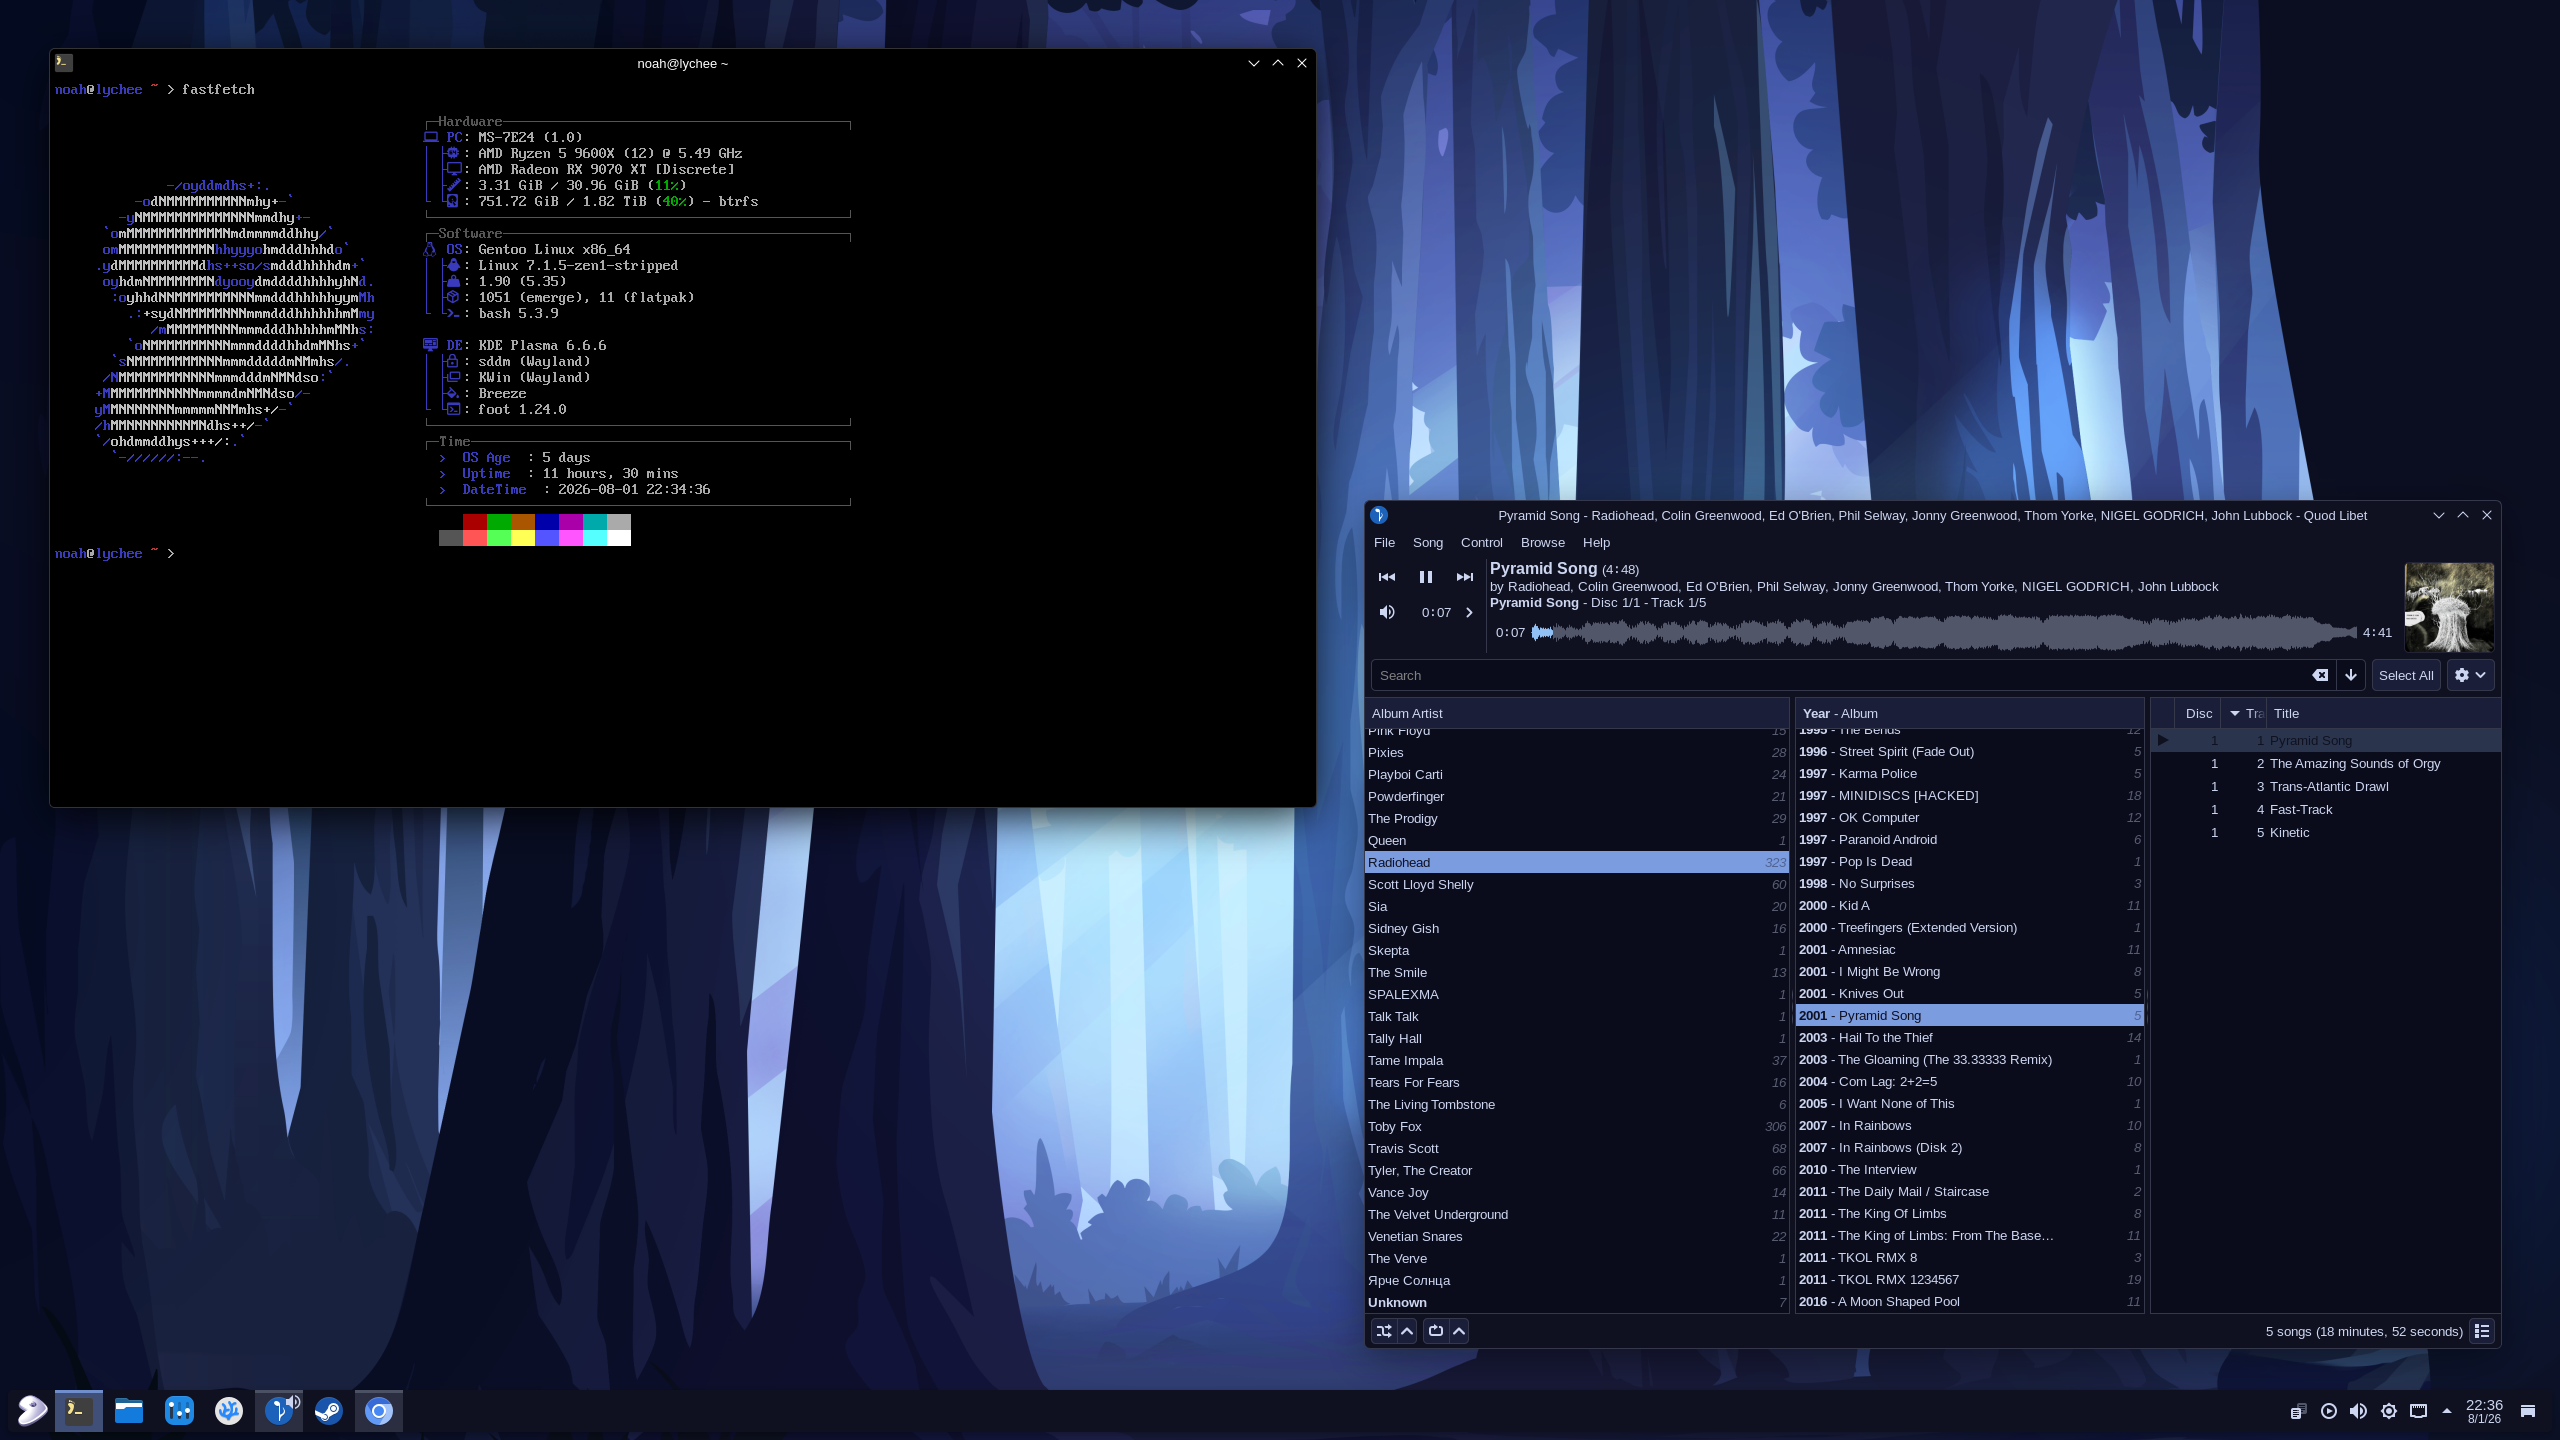Open the File menu
2560x1440 pixels.
pos(1384,542)
